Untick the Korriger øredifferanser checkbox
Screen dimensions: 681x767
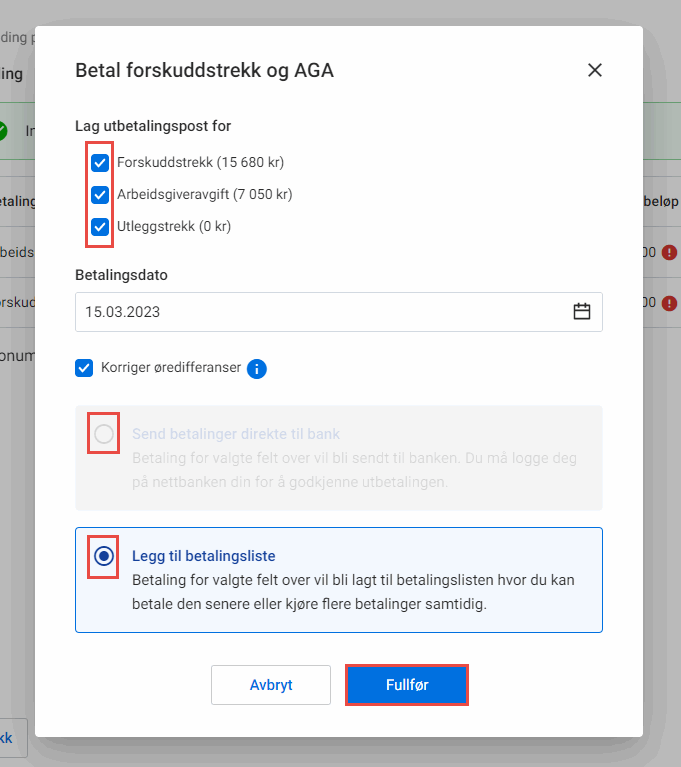point(84,368)
